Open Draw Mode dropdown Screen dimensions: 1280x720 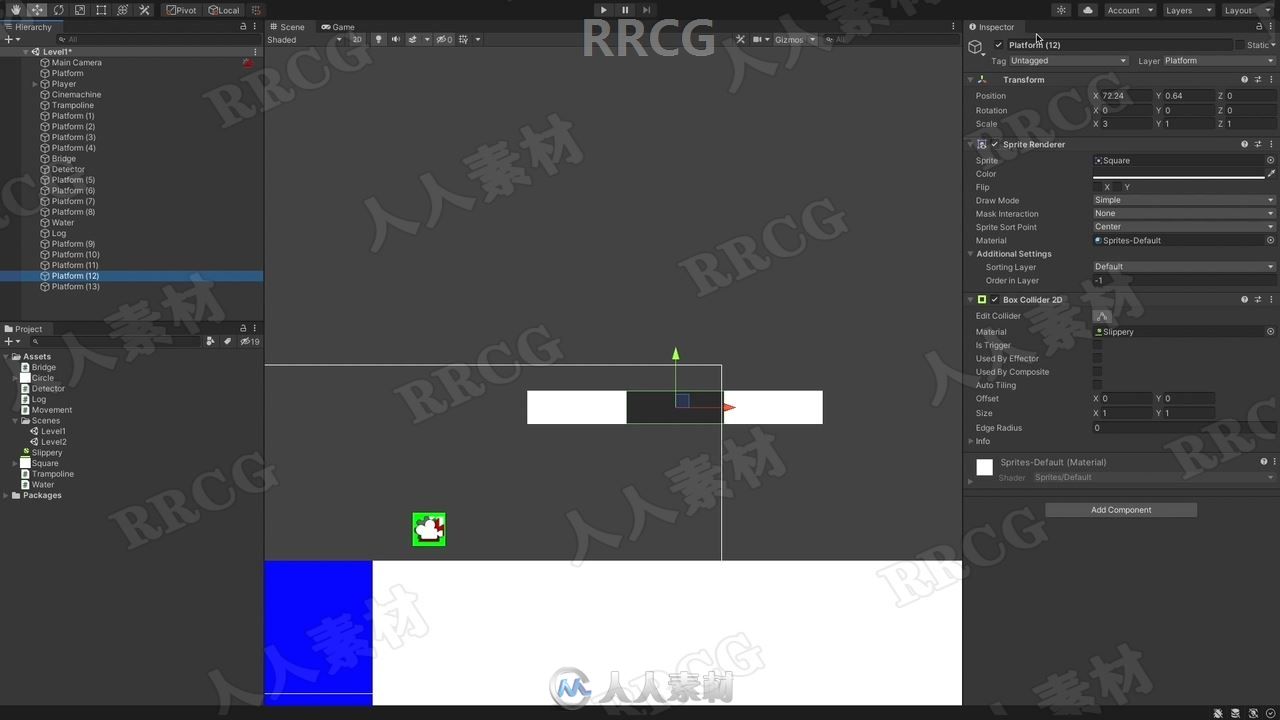tap(1184, 200)
